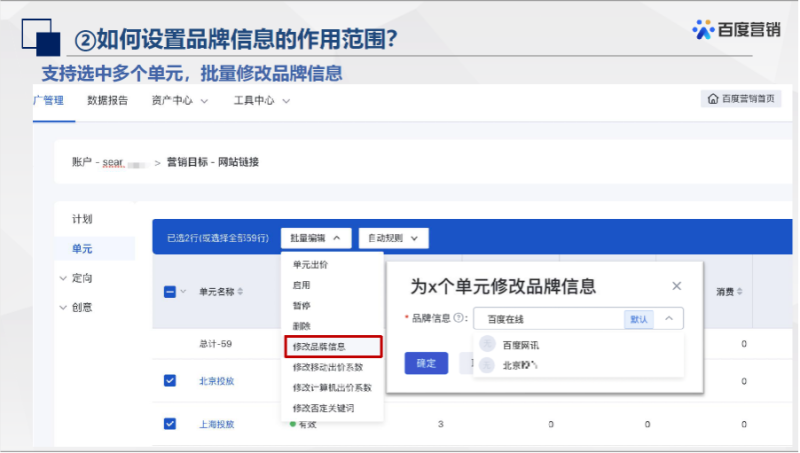Select 单元 in the left sidebar

(x=82, y=248)
